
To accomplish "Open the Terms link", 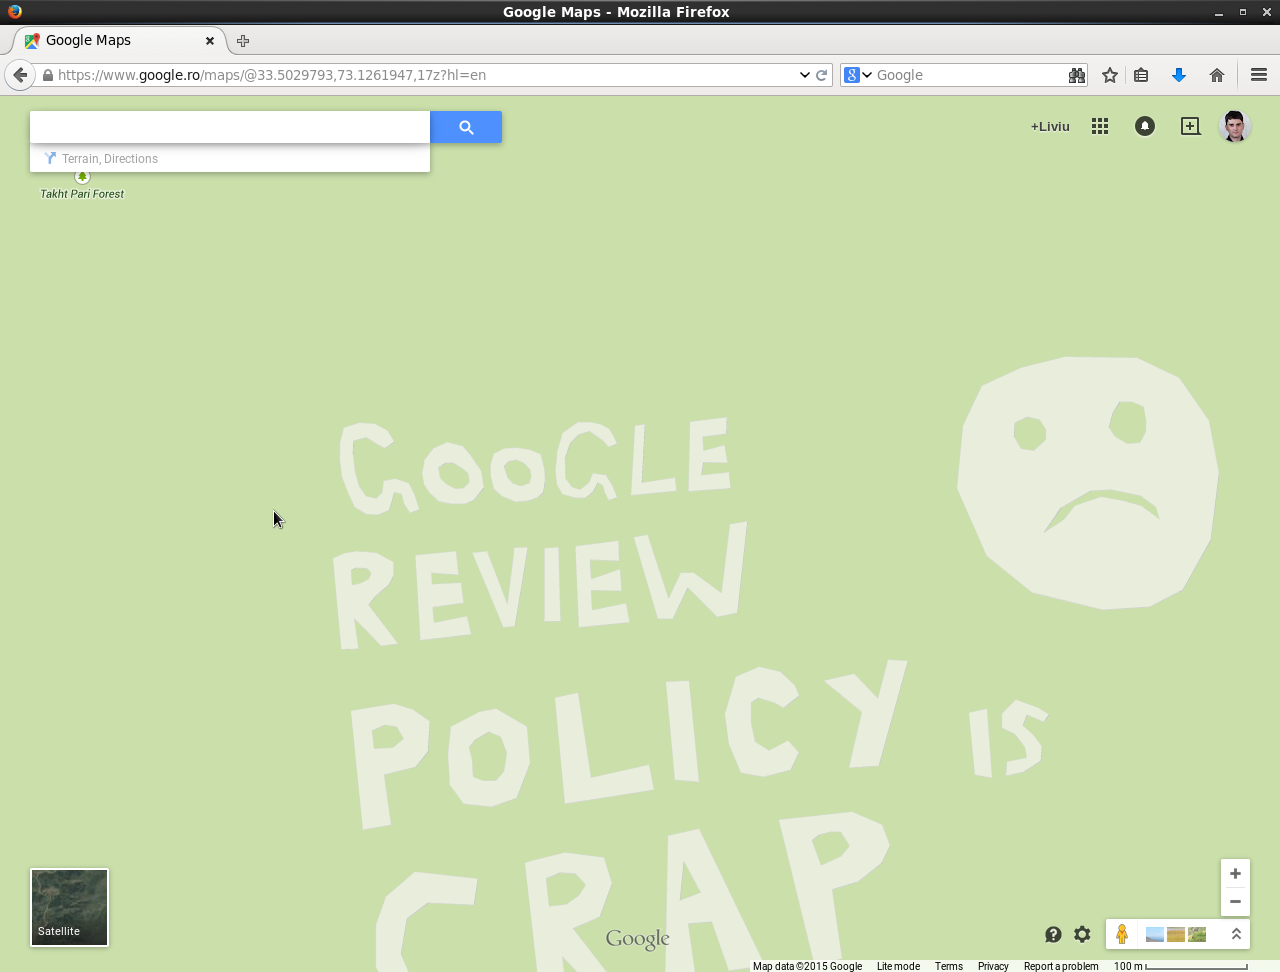I will point(949,966).
